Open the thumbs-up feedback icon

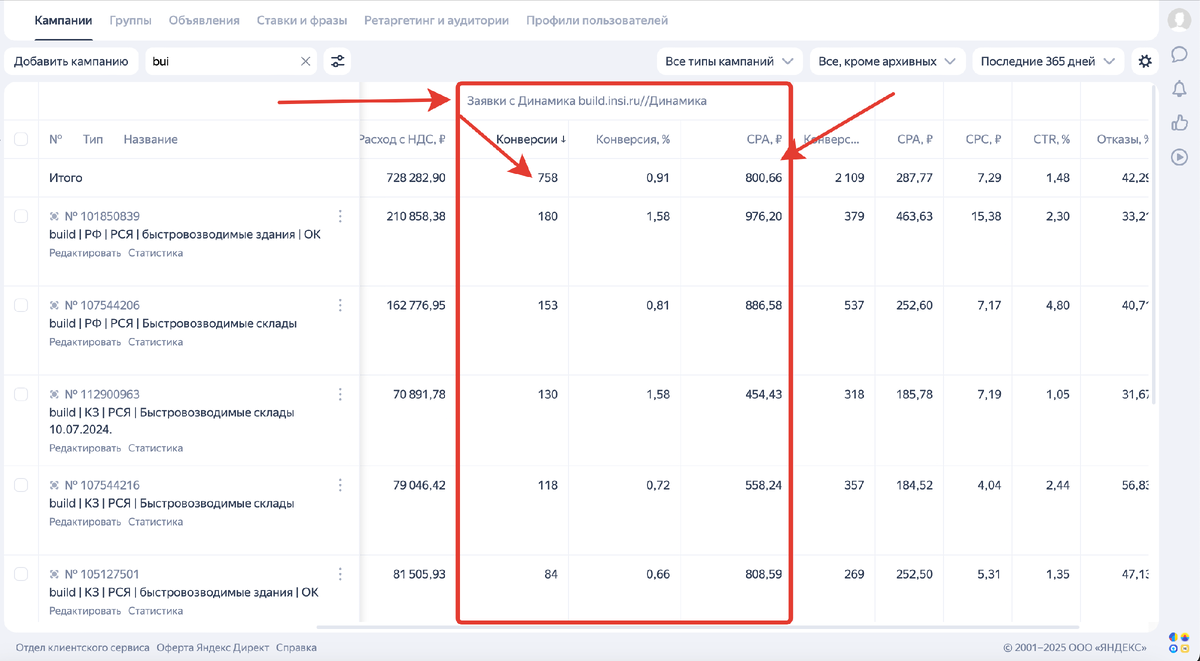tap(1179, 123)
